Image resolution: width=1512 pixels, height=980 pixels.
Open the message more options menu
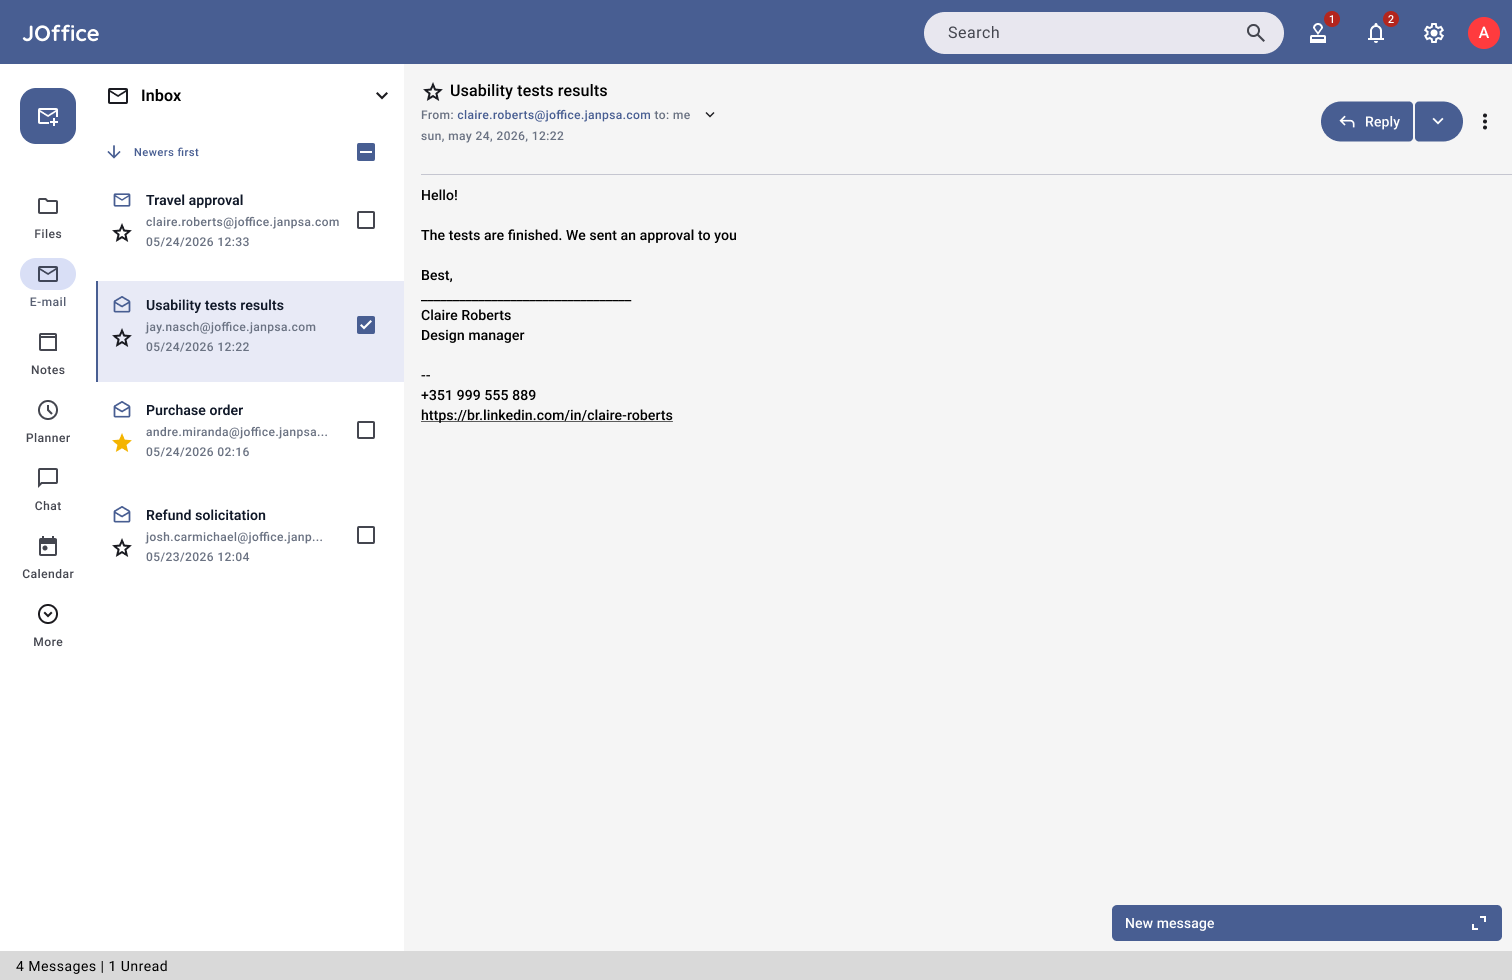pos(1485,121)
